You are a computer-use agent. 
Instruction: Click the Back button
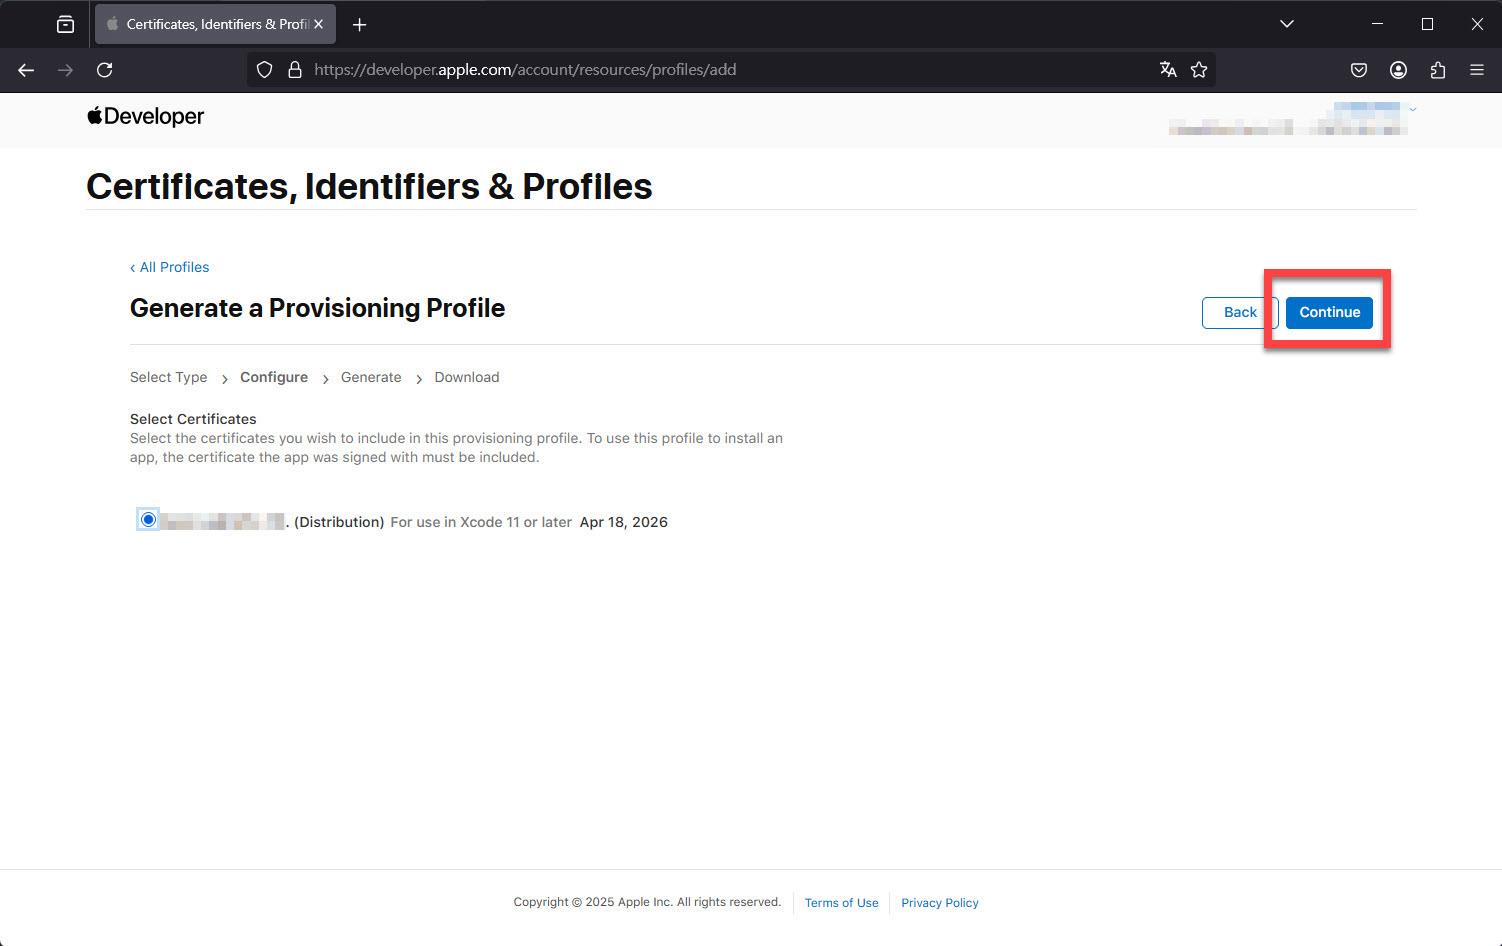point(1240,312)
